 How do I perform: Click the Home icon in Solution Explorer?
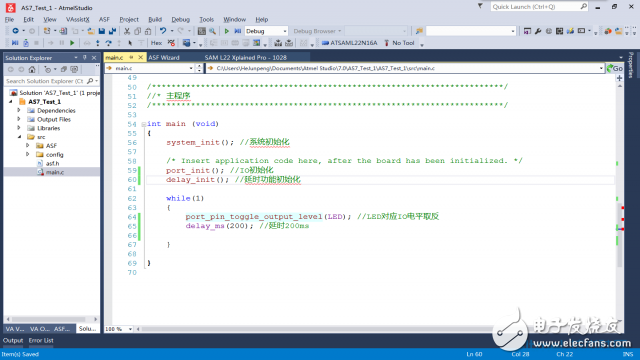tap(32, 69)
